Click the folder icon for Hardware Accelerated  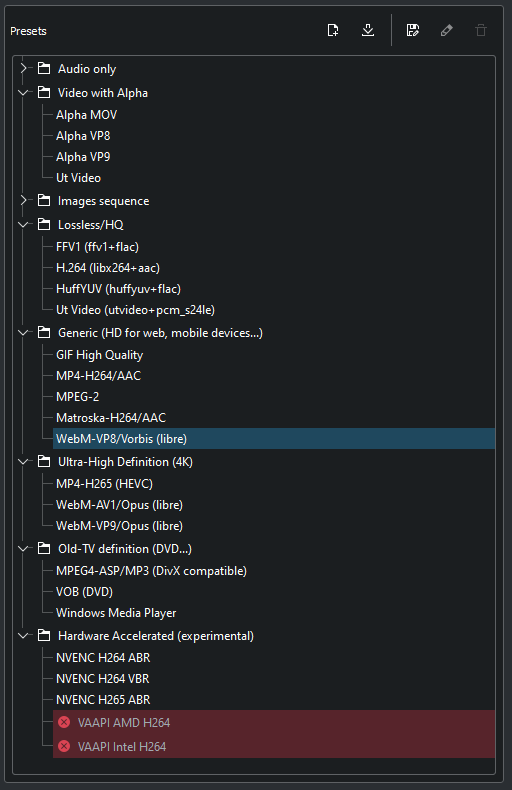pyautogui.click(x=44, y=635)
